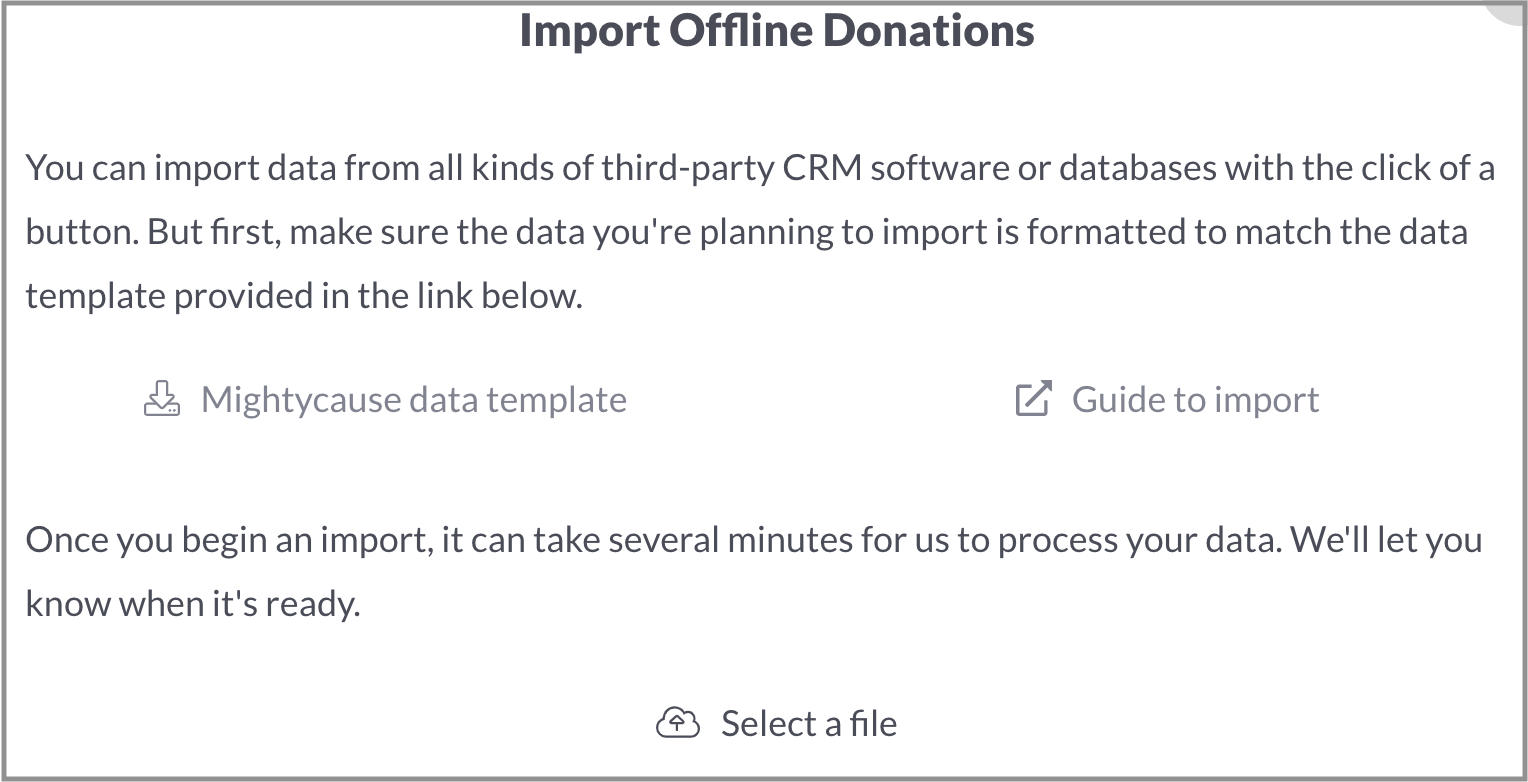Click the paragraph starting 'You can import data'
Screen dimensions: 1528x782
click(760, 232)
